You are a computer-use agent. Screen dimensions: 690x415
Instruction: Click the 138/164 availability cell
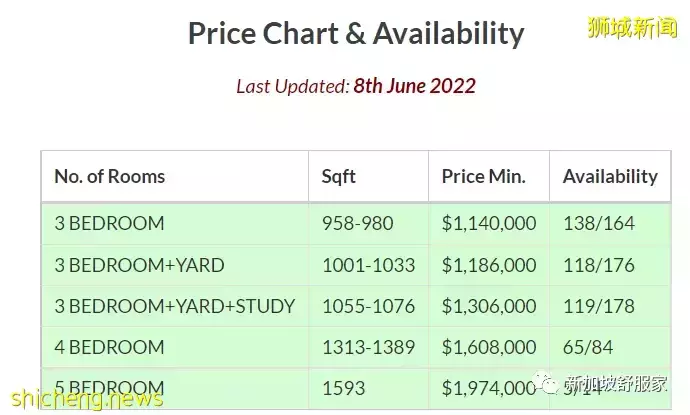[x=599, y=223]
